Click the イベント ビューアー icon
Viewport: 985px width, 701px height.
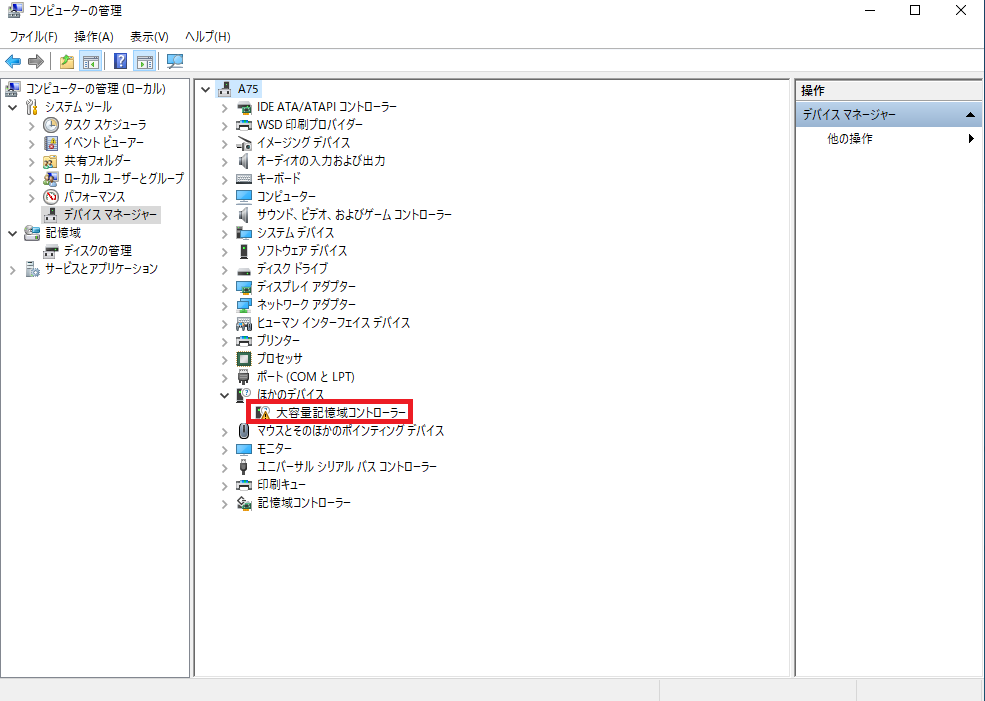[51, 143]
